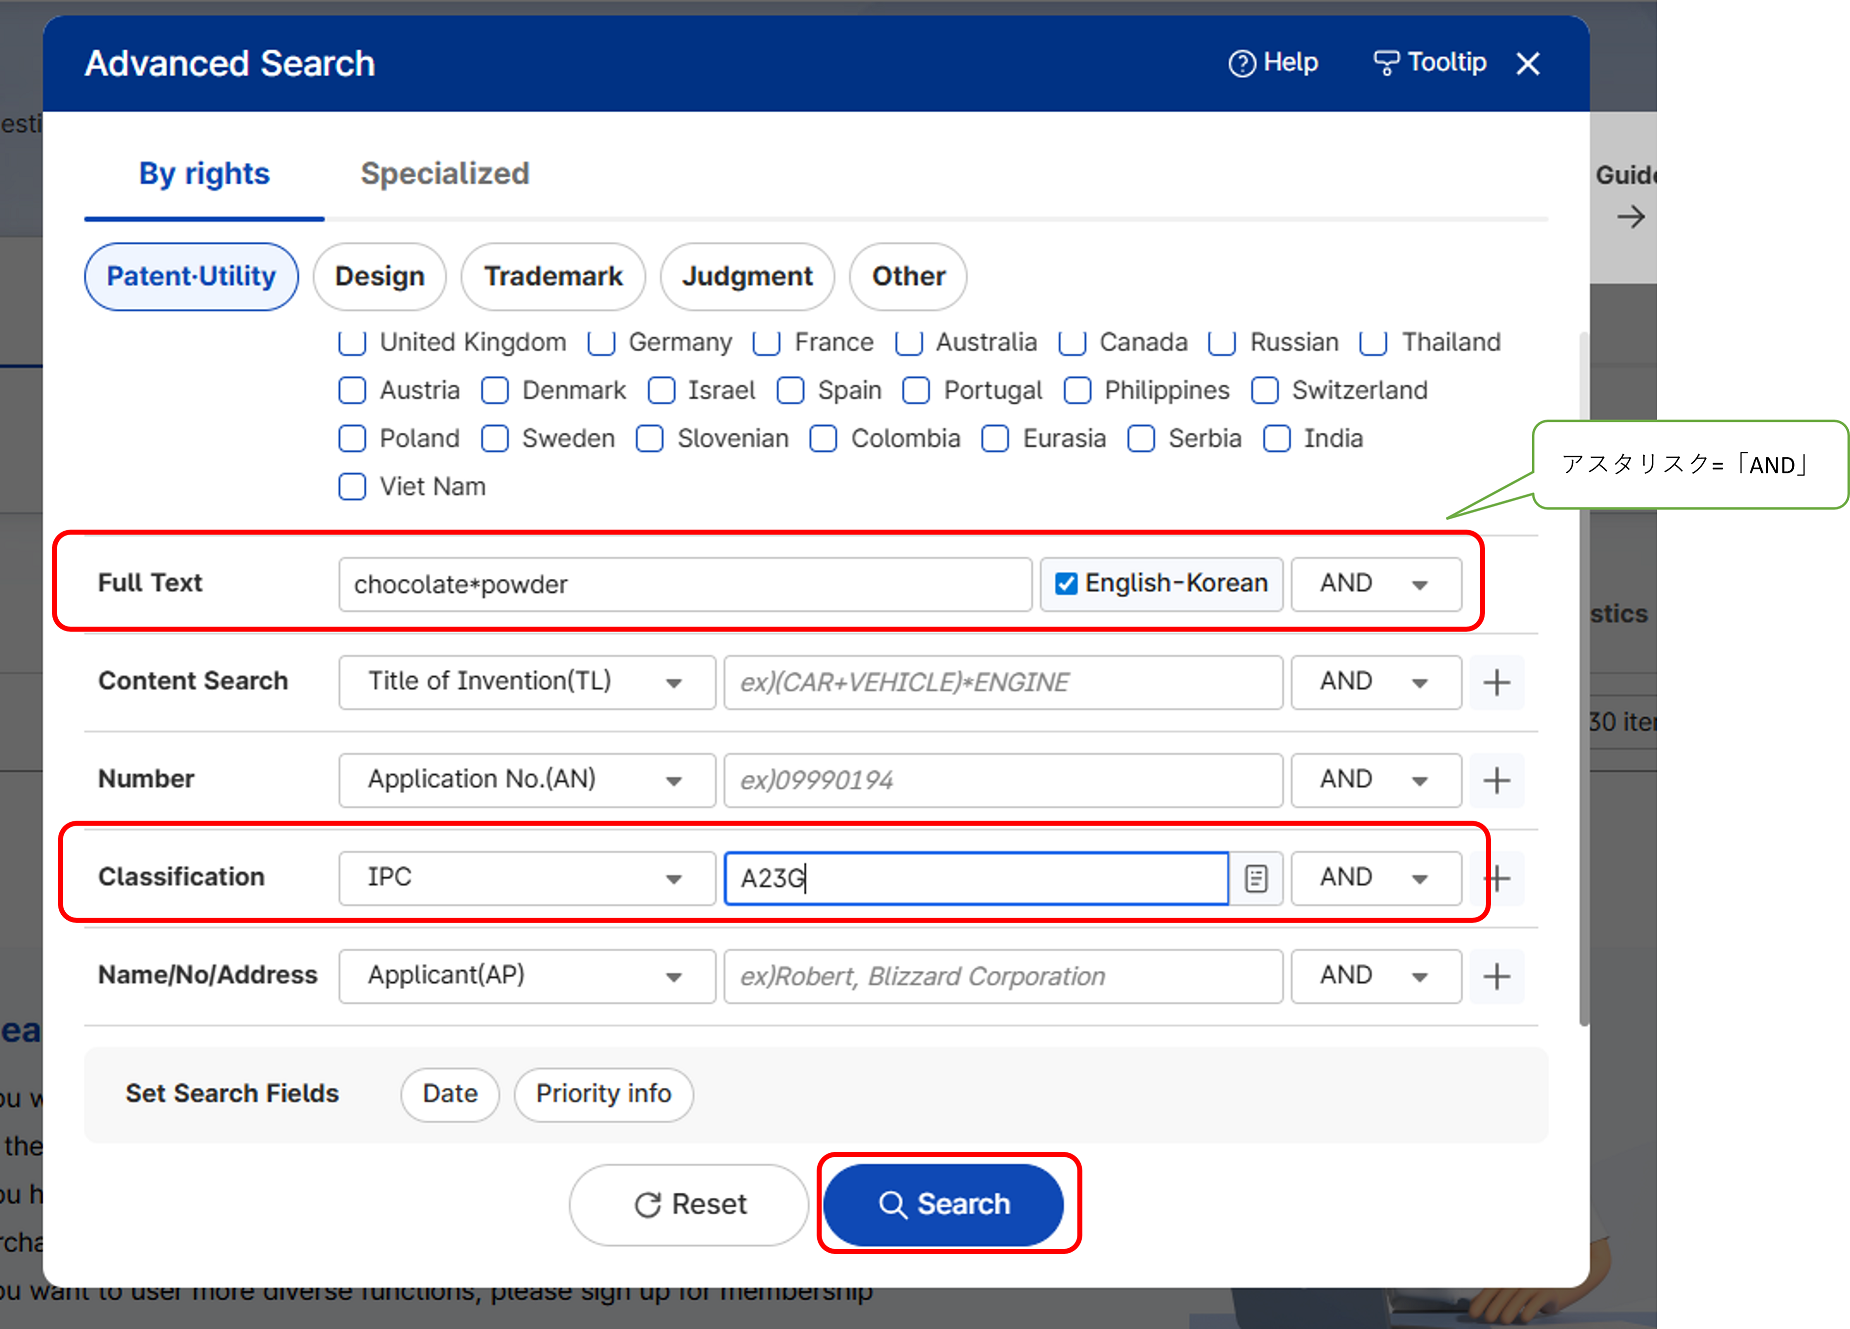The width and height of the screenshot is (1850, 1329).
Task: Open the IPC classification lookup icon
Action: (x=1256, y=878)
